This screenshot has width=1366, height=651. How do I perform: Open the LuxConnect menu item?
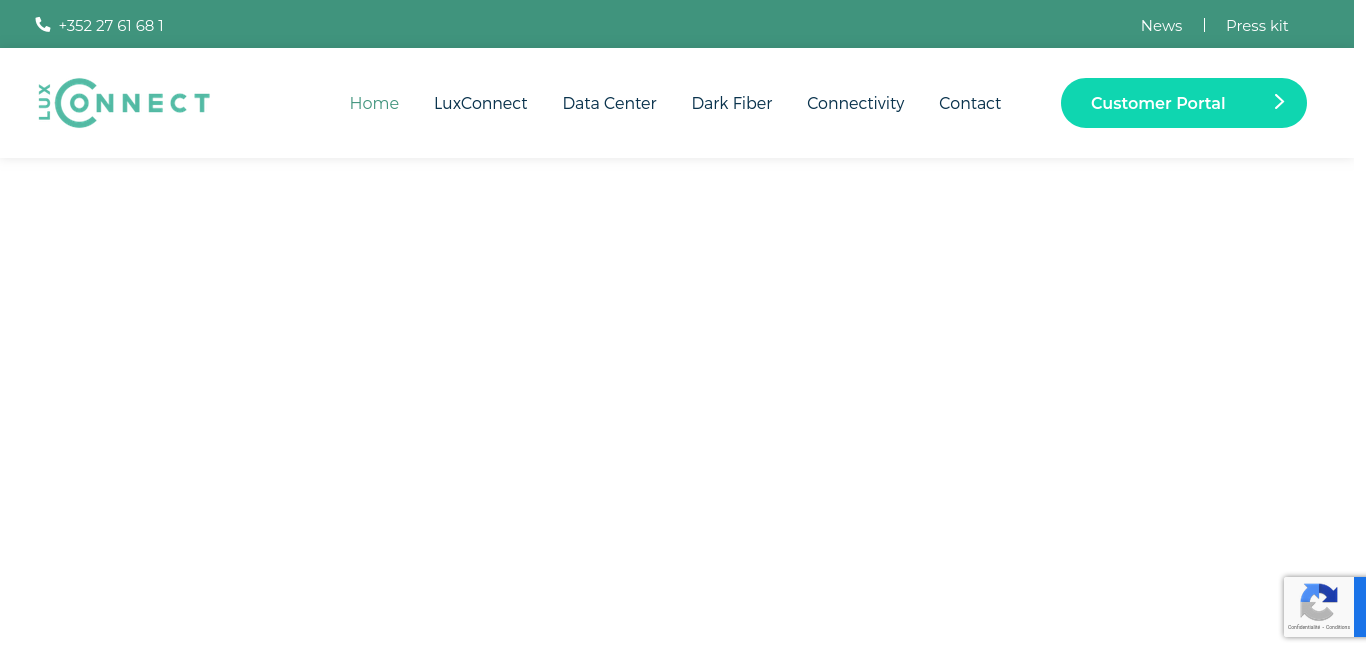pyautogui.click(x=480, y=104)
